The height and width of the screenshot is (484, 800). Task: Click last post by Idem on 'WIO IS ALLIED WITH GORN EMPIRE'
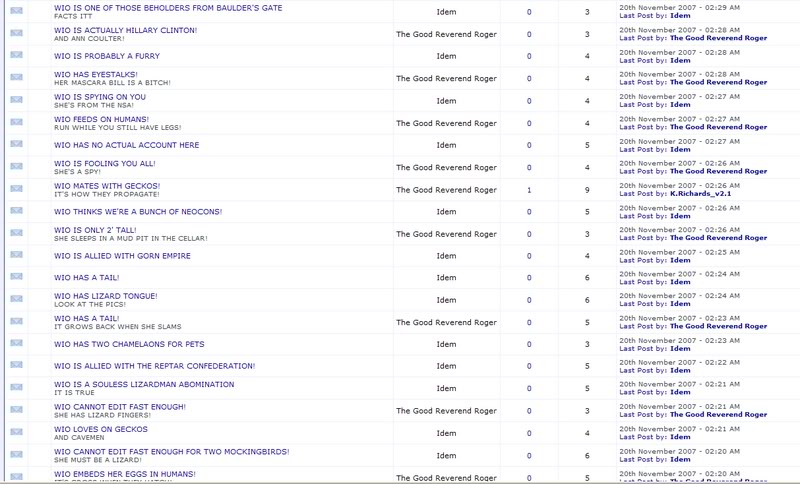680,260
